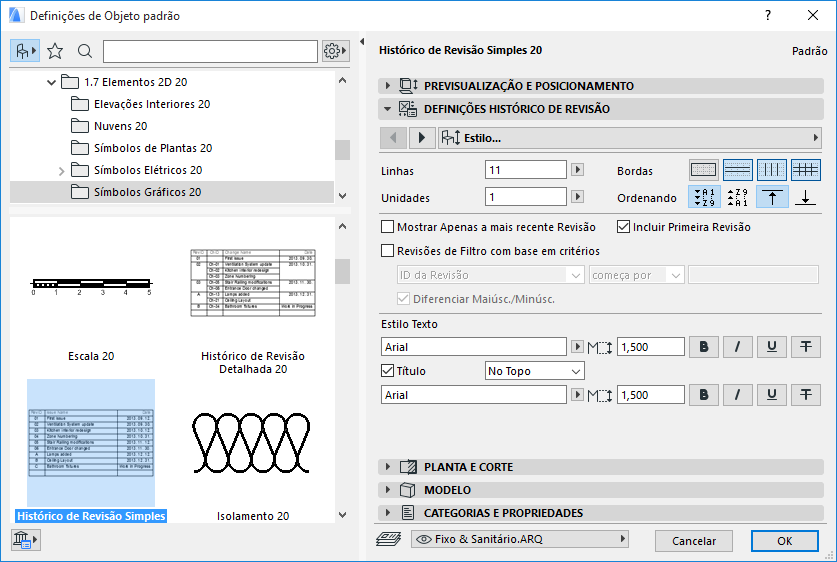Uncheck the Título checkbox
Image resolution: width=837 pixels, height=562 pixels.
[x=388, y=370]
